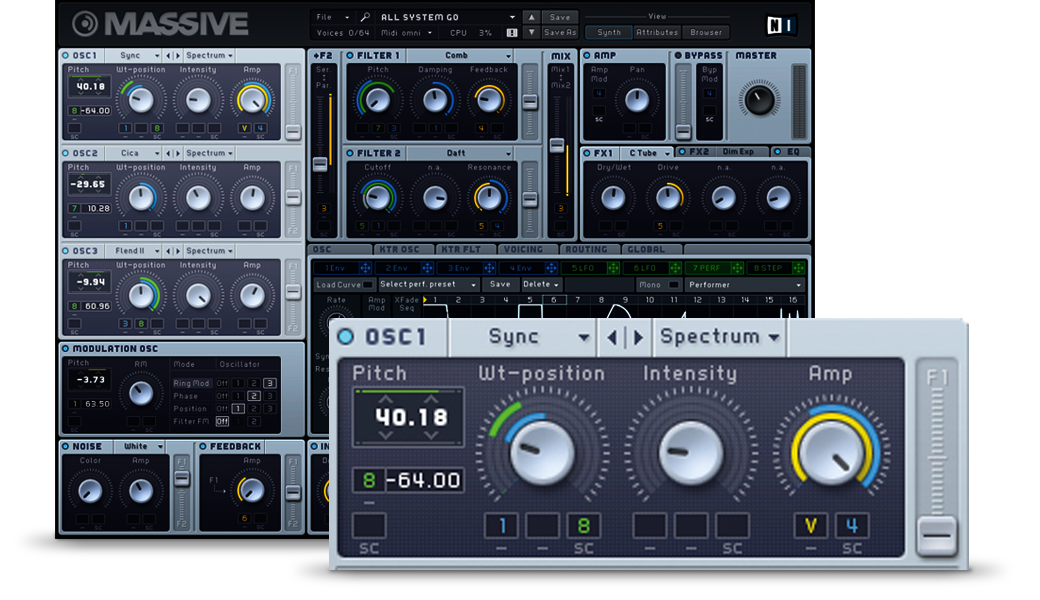Click the 8 STEP modulation drag handle icon
This screenshot has height=600, width=1040.
(799, 268)
